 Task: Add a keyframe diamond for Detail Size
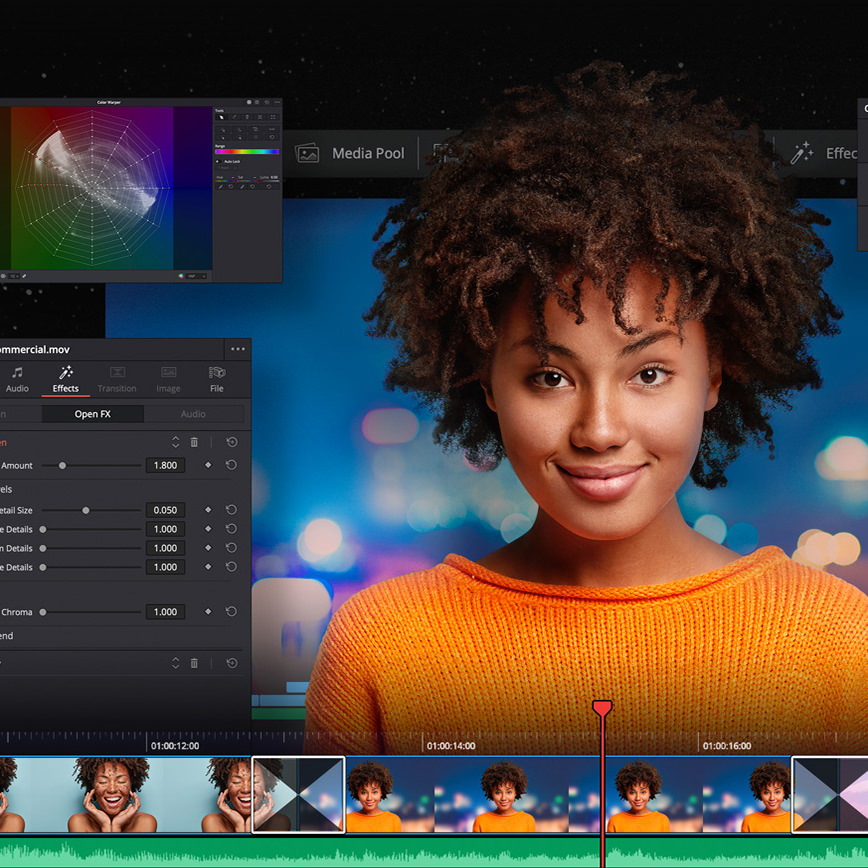207,510
